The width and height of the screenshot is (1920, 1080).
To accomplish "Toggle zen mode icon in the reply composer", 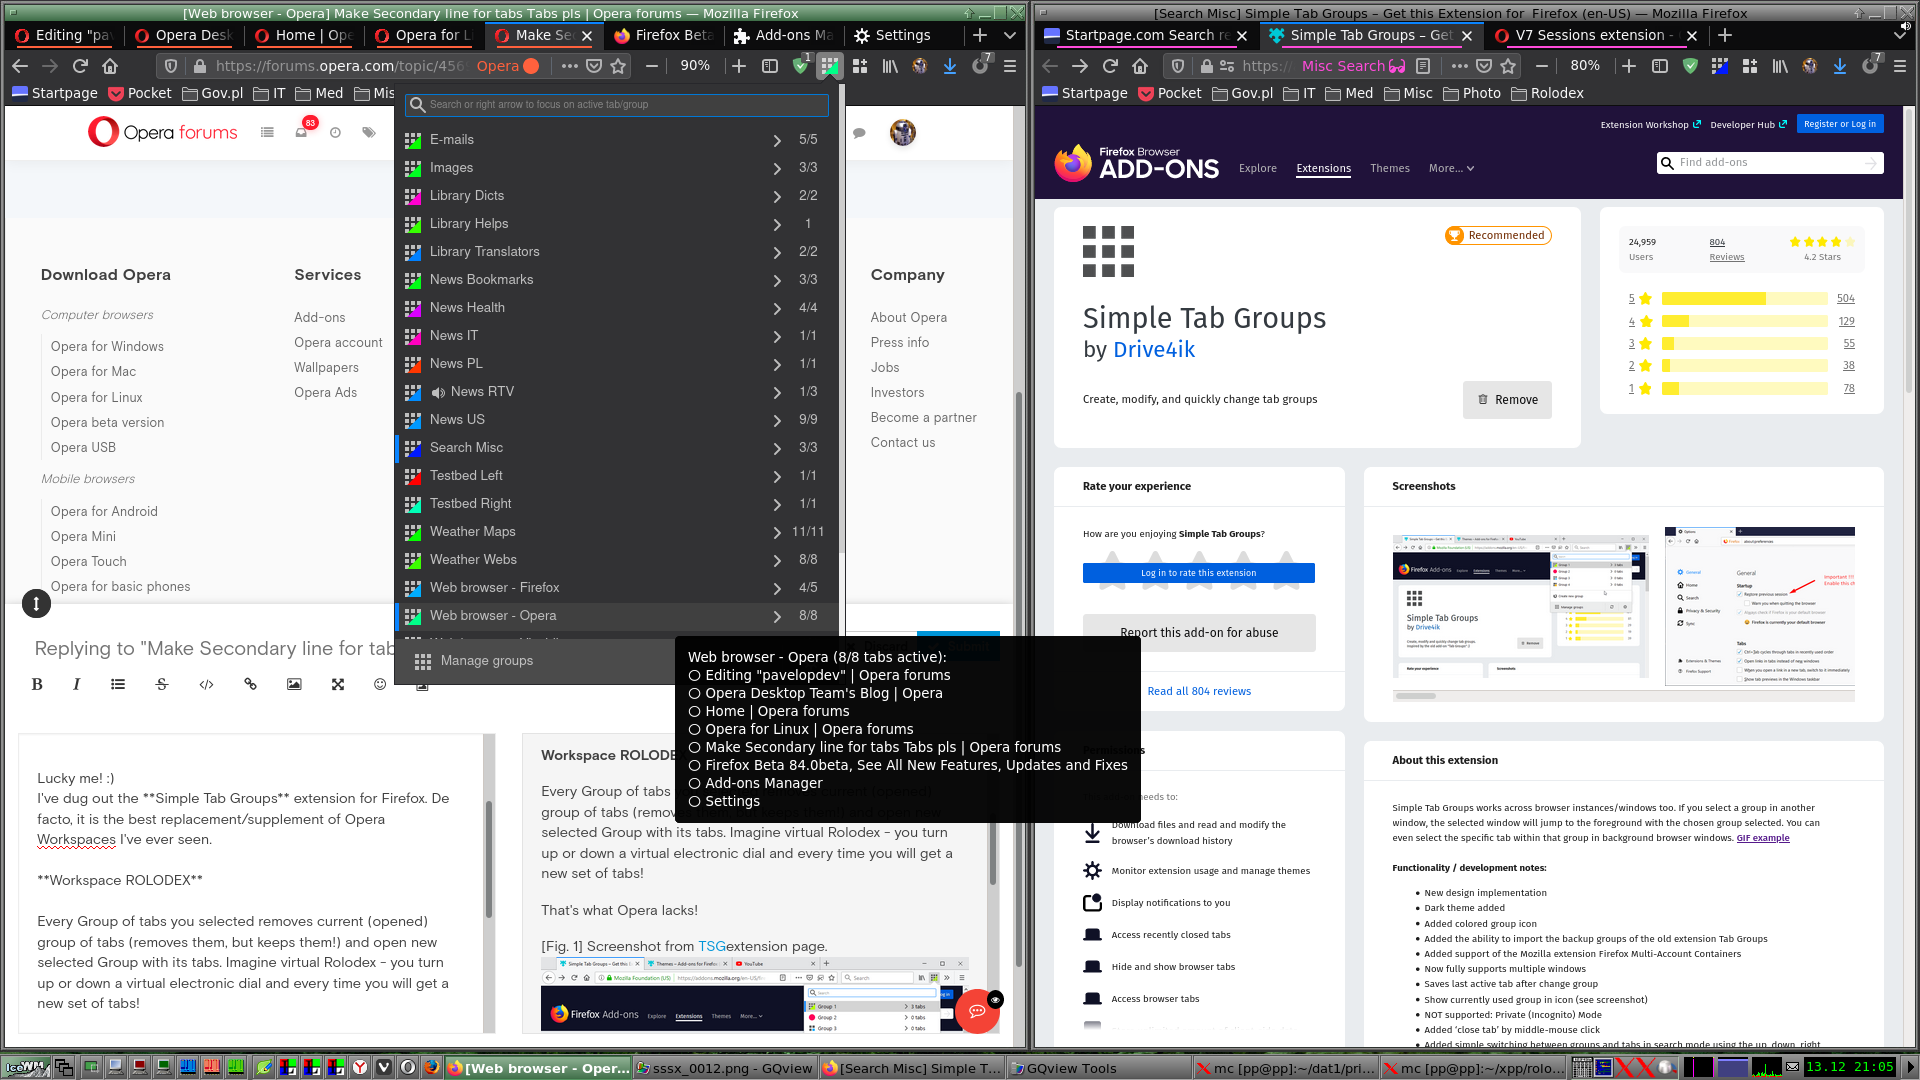I will (338, 684).
